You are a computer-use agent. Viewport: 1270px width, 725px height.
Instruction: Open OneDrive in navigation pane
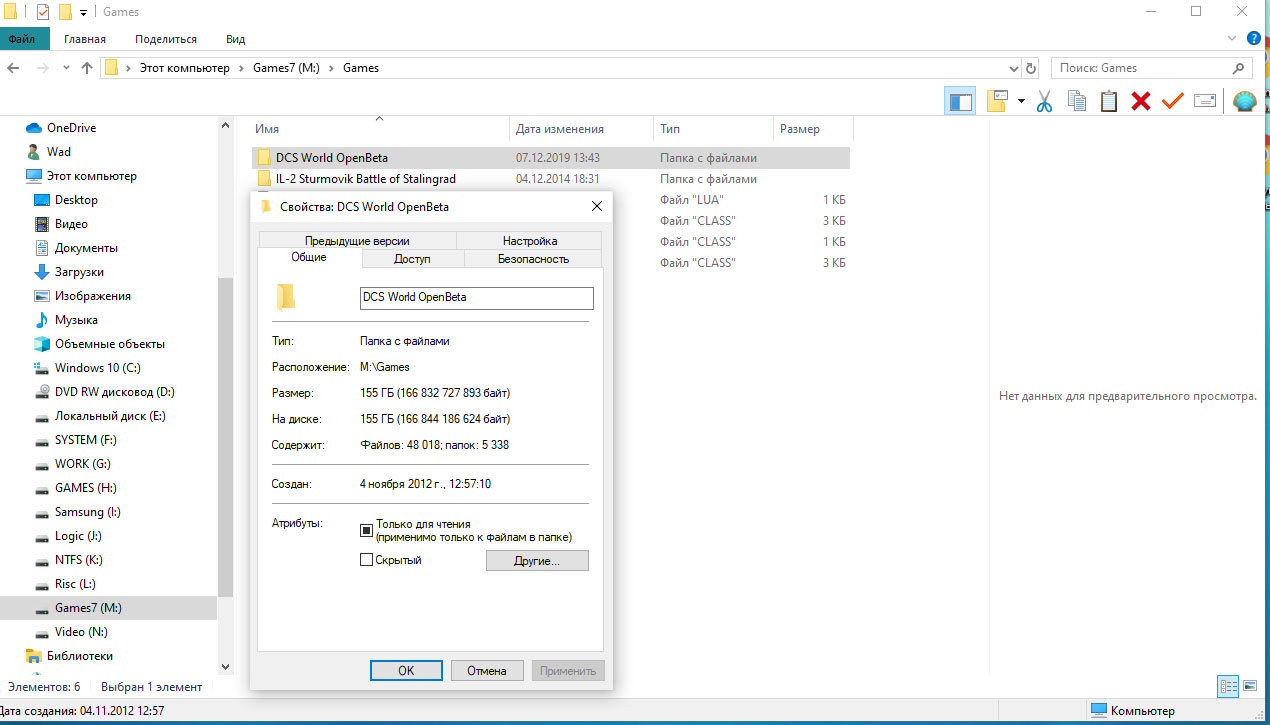(x=71, y=128)
